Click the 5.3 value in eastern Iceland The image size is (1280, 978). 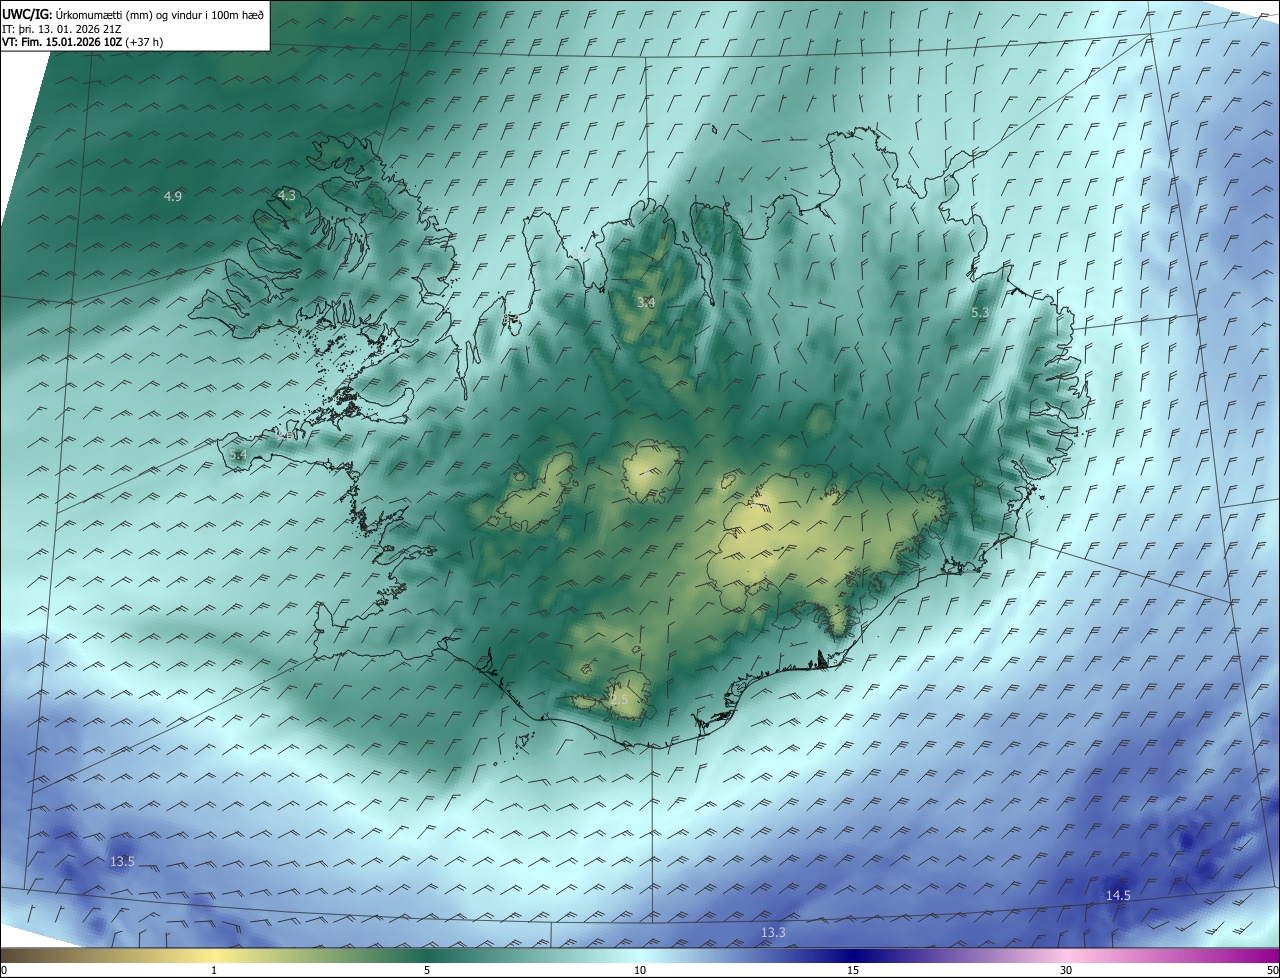980,313
